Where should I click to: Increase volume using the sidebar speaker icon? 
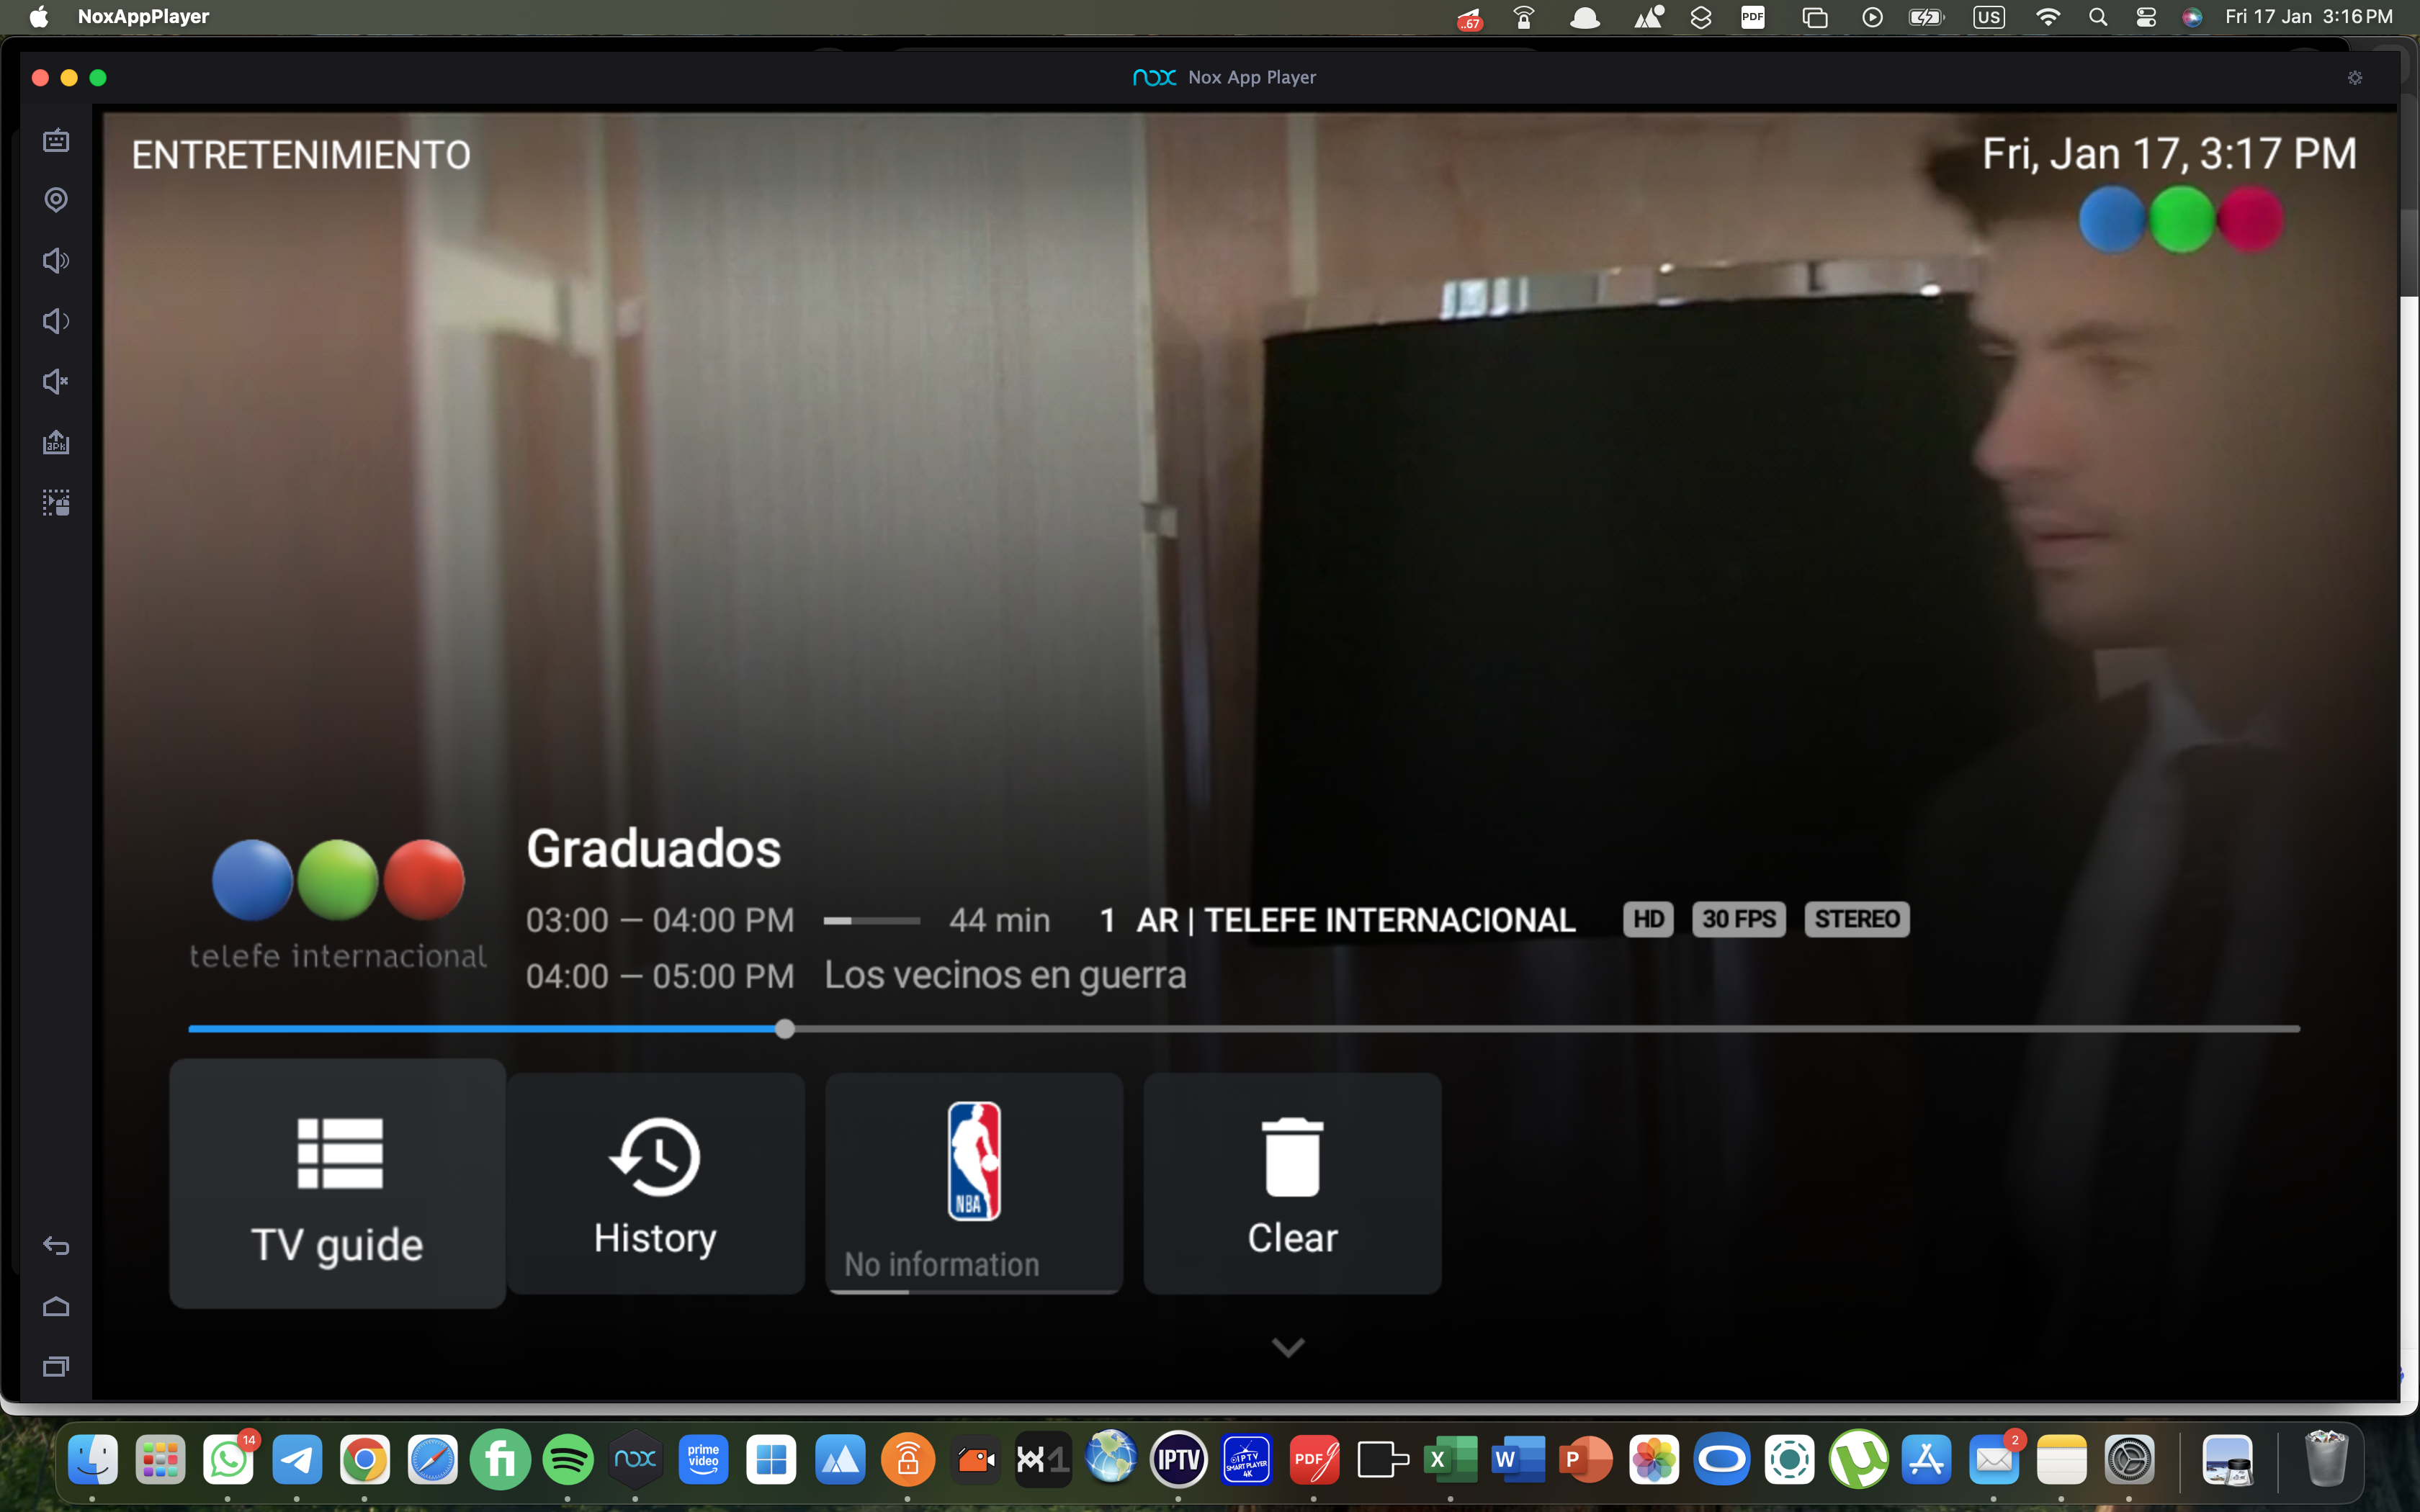tap(56, 260)
